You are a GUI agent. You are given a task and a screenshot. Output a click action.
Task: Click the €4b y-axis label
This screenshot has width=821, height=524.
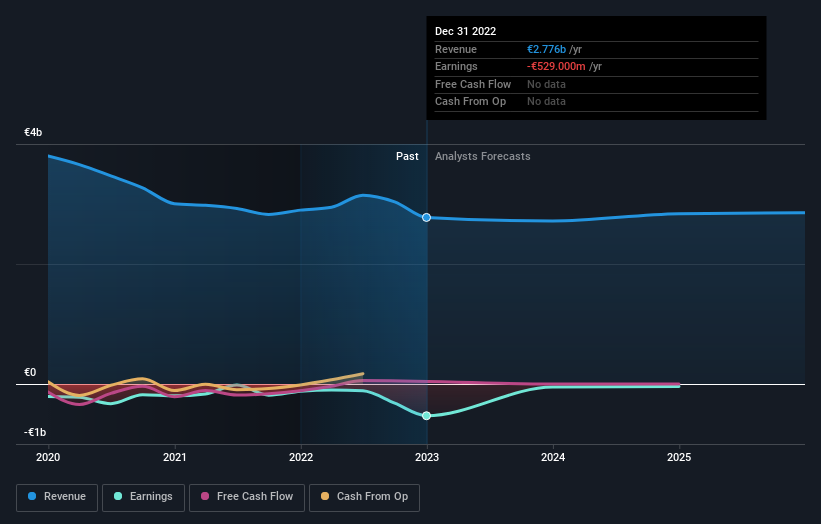click(33, 132)
